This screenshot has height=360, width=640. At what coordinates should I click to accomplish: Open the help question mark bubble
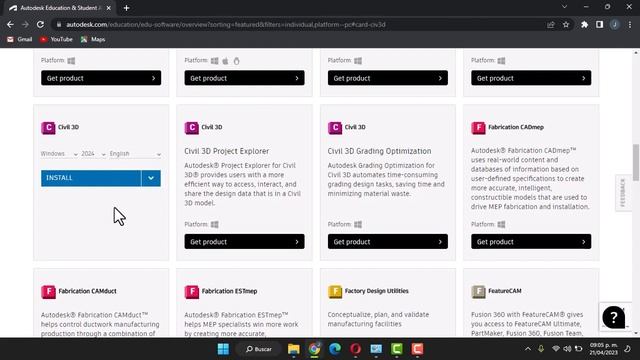(613, 317)
